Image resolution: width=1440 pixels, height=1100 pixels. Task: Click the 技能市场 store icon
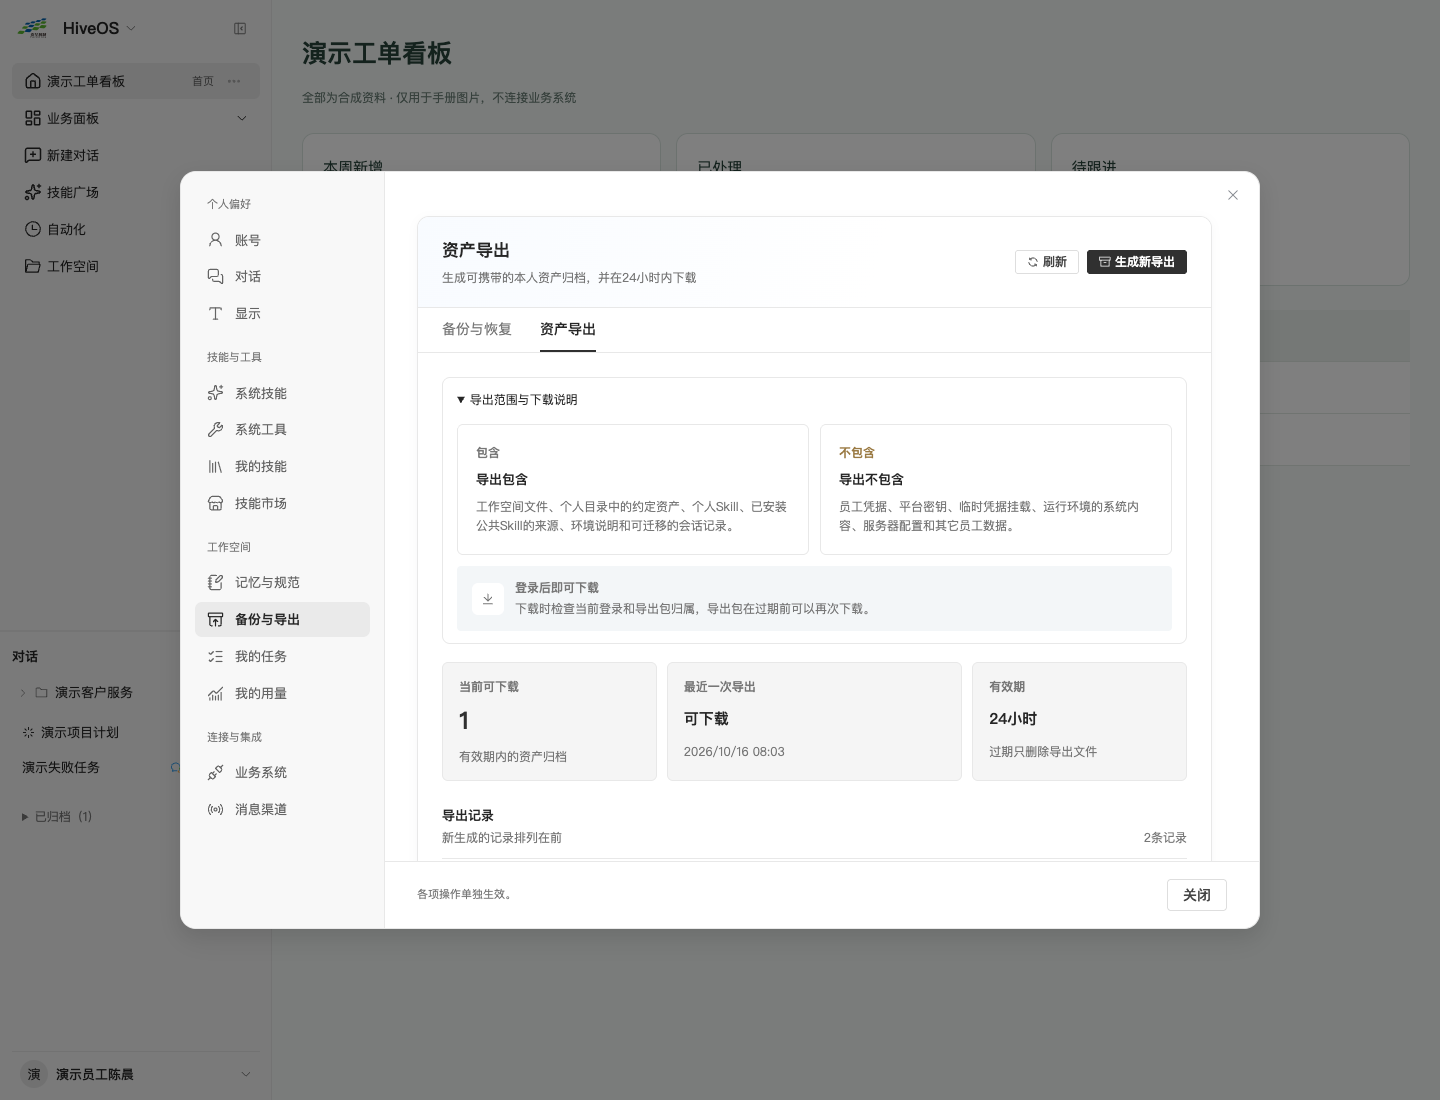tap(215, 504)
